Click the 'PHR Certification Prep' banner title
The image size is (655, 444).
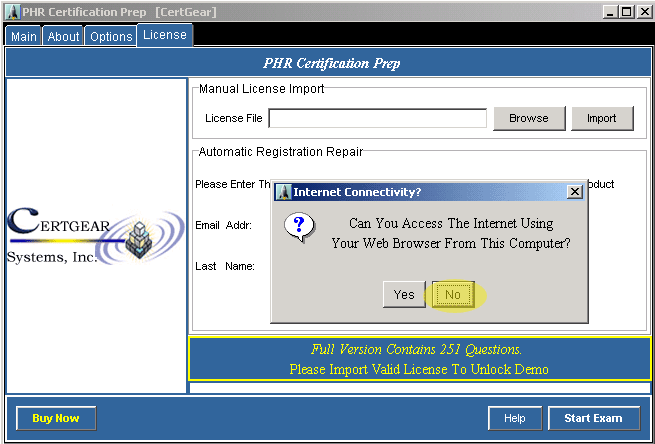point(332,63)
